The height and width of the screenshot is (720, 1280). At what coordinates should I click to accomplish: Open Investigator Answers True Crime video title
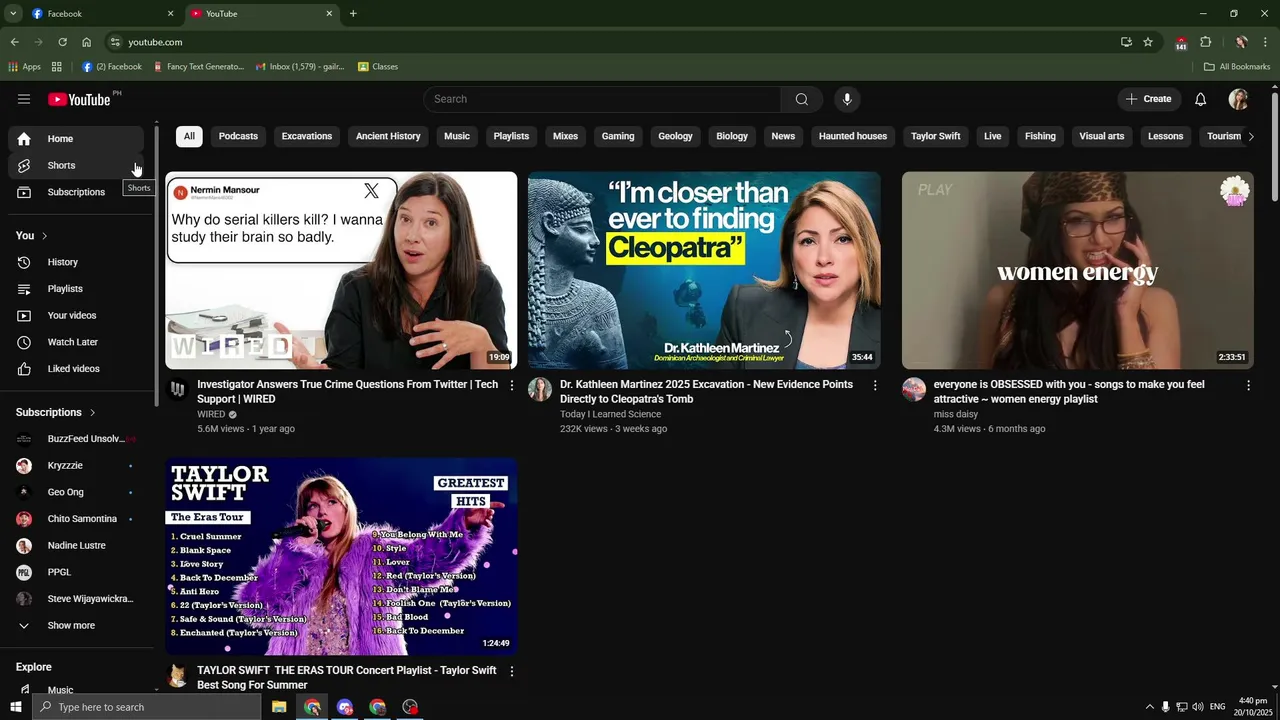pos(347,392)
